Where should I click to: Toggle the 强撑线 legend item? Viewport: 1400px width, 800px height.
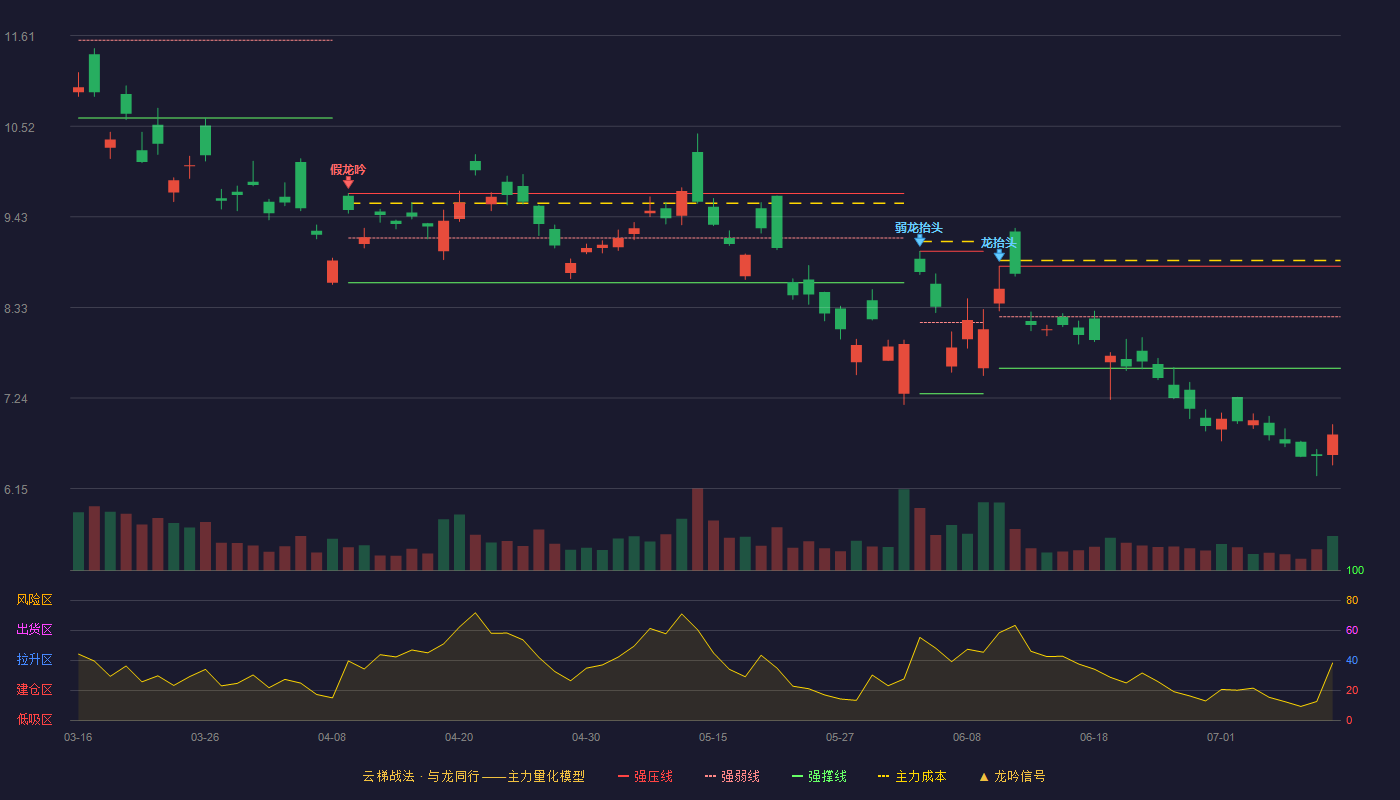(819, 776)
